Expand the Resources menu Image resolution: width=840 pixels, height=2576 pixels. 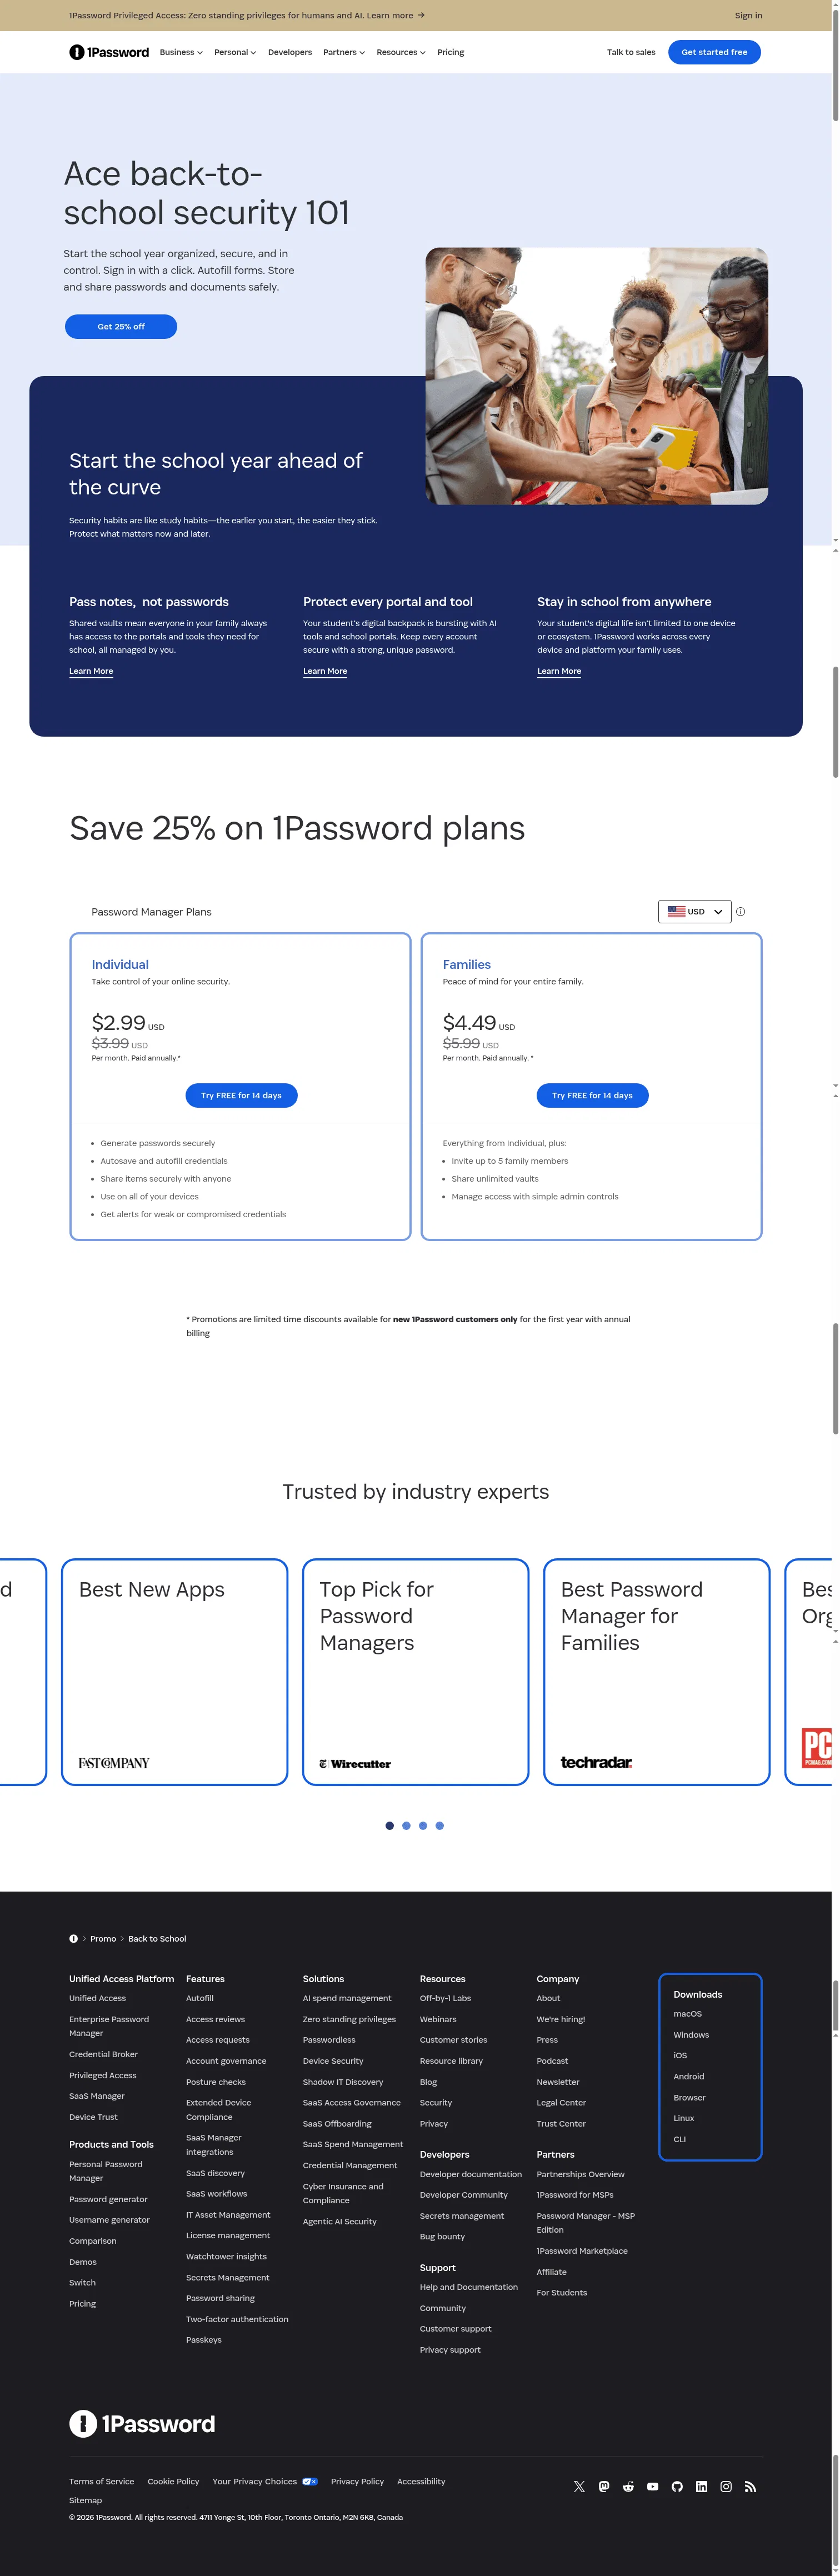[x=401, y=52]
